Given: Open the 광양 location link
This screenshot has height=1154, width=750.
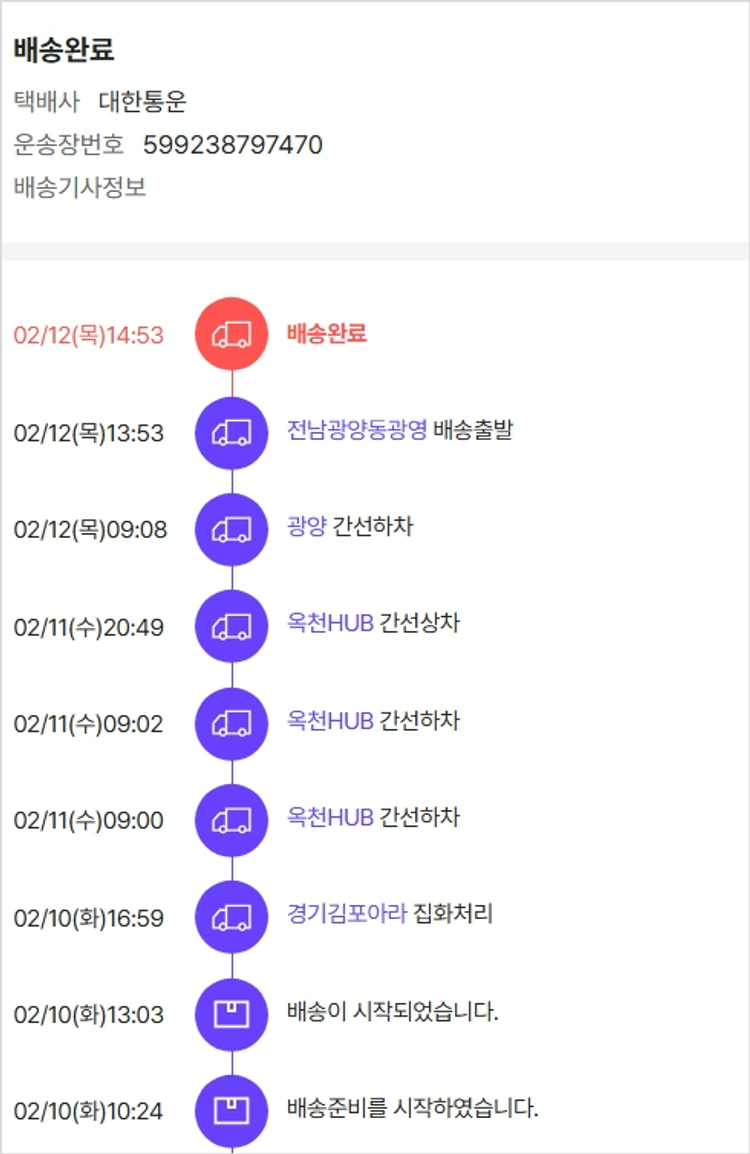Looking at the screenshot, I should pyautogui.click(x=306, y=527).
